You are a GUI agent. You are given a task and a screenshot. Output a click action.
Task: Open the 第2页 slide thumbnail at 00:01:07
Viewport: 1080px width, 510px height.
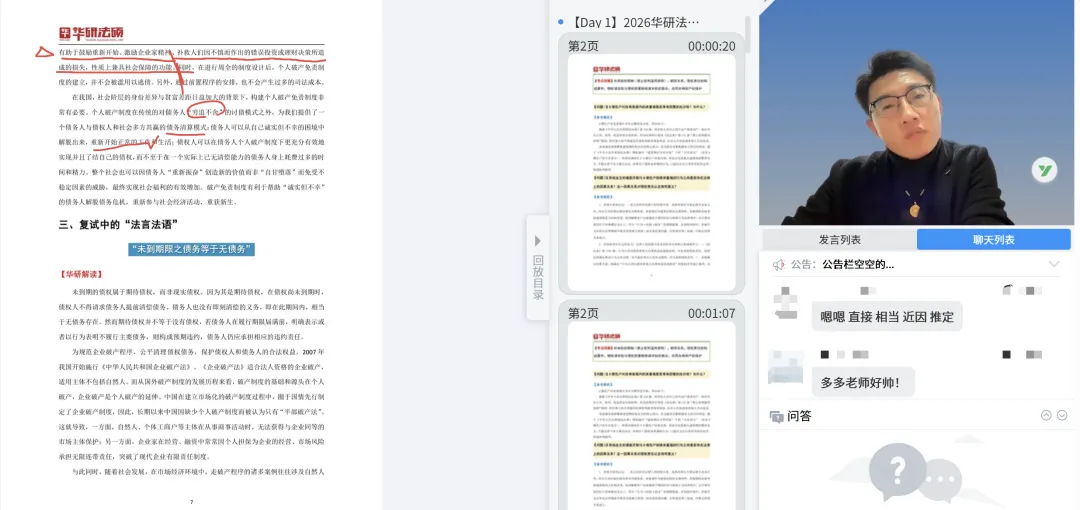pyautogui.click(x=652, y=417)
